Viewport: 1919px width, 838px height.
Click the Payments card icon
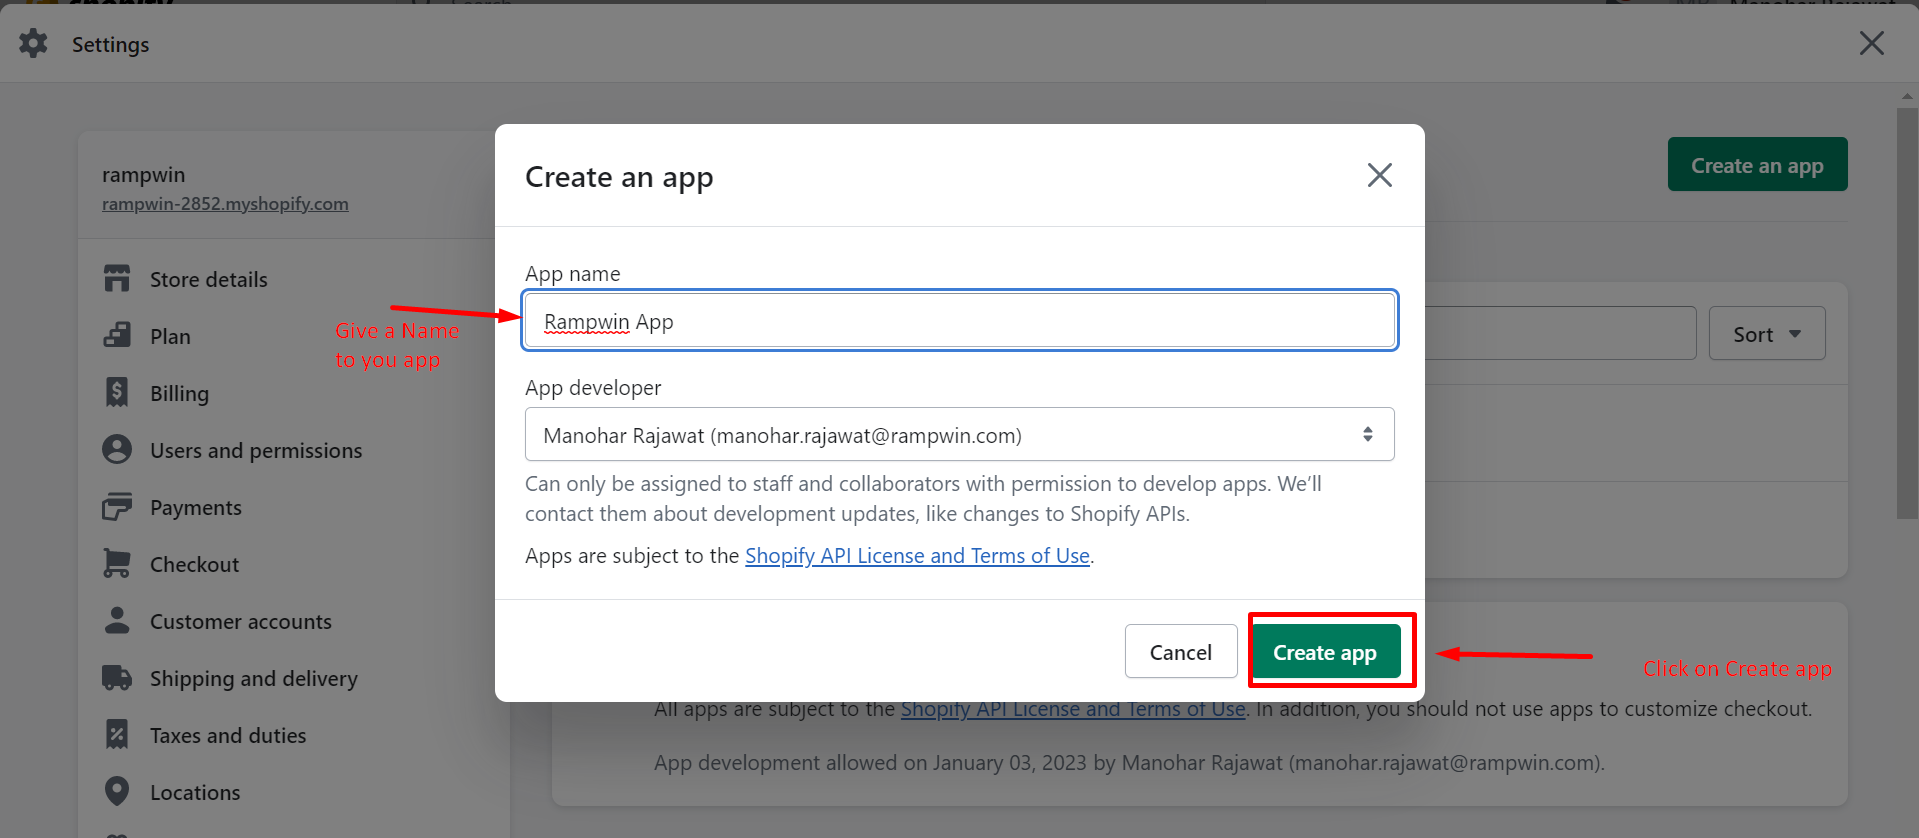pyautogui.click(x=117, y=507)
